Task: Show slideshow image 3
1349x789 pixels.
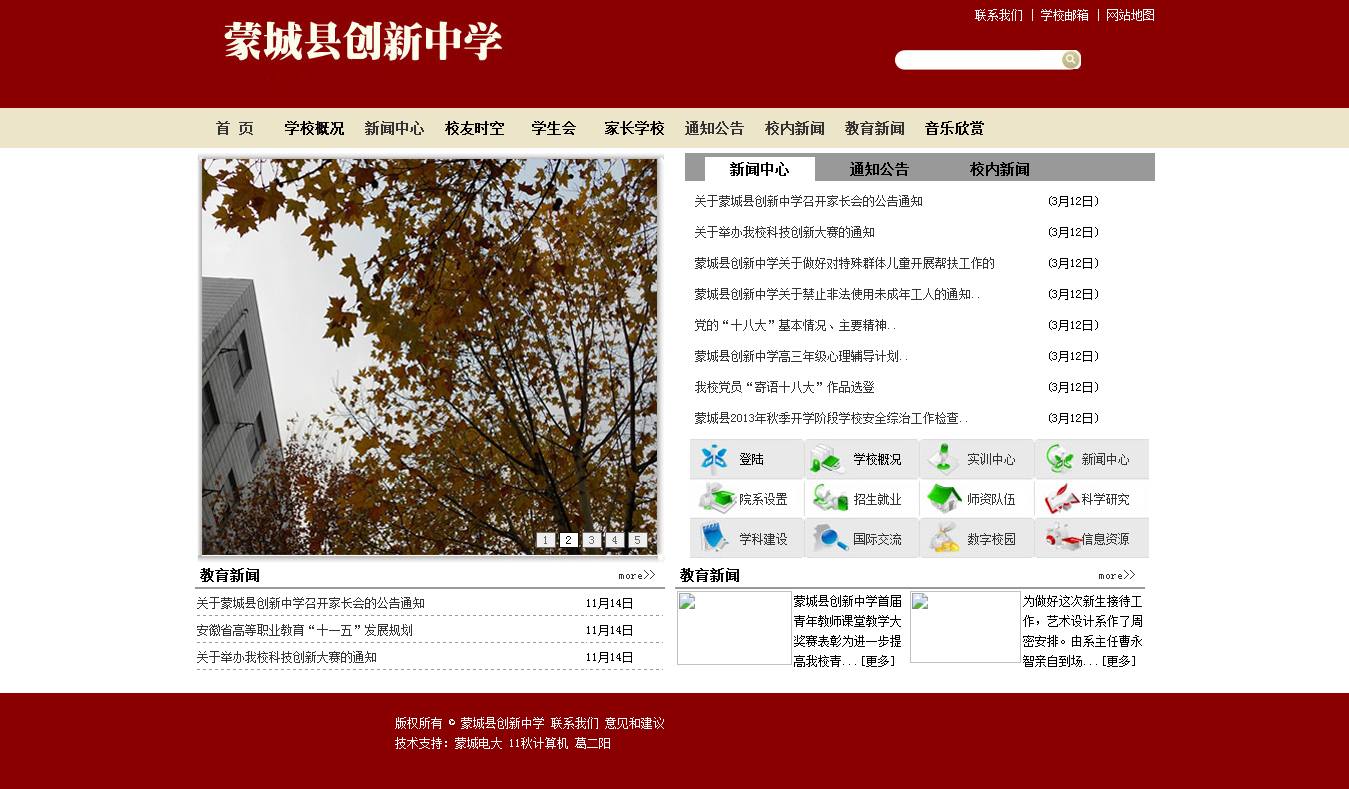Action: tap(591, 540)
